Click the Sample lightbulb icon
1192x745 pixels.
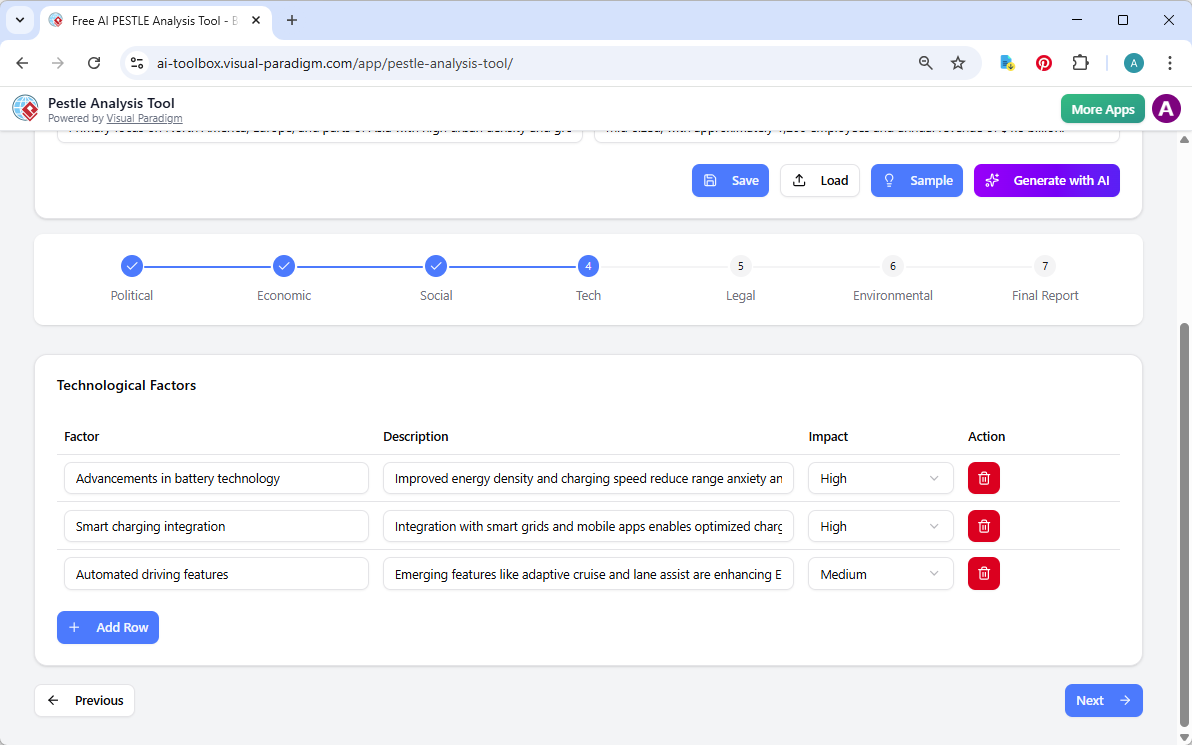click(889, 180)
